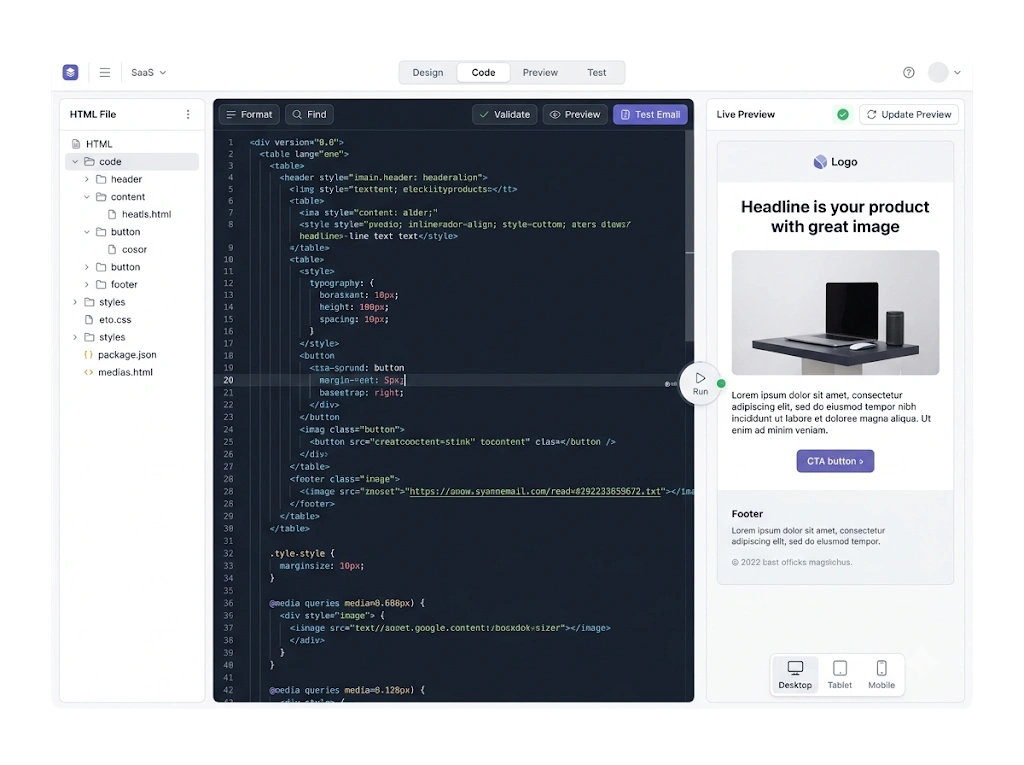Switch to the Test tab

596,73
